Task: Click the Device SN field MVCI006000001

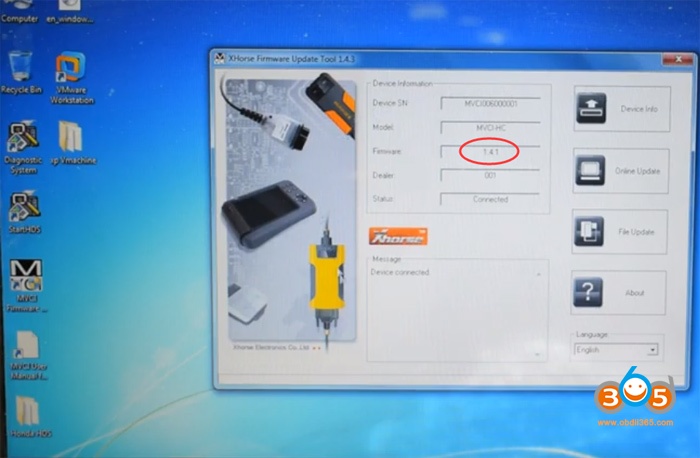Action: 490,103
